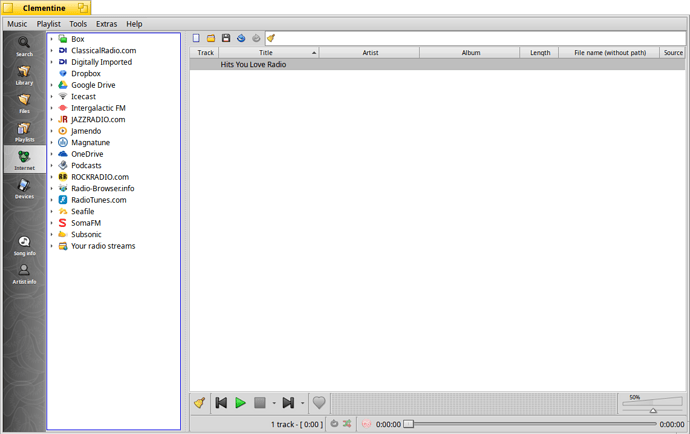690x434 pixels.
Task: Click File name (without path) column header
Action: coord(609,52)
